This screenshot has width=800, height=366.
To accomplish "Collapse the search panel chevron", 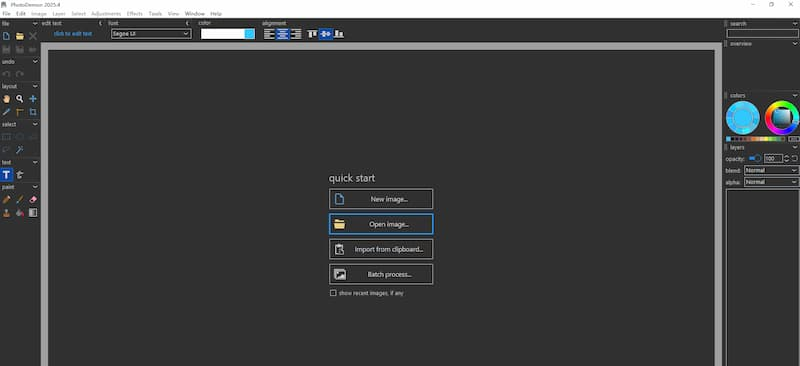I will click(795, 23).
